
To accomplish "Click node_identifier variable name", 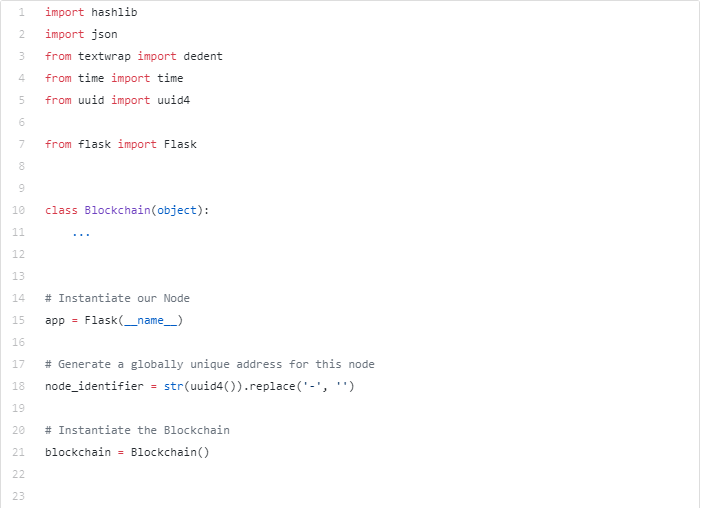I will point(94,386).
